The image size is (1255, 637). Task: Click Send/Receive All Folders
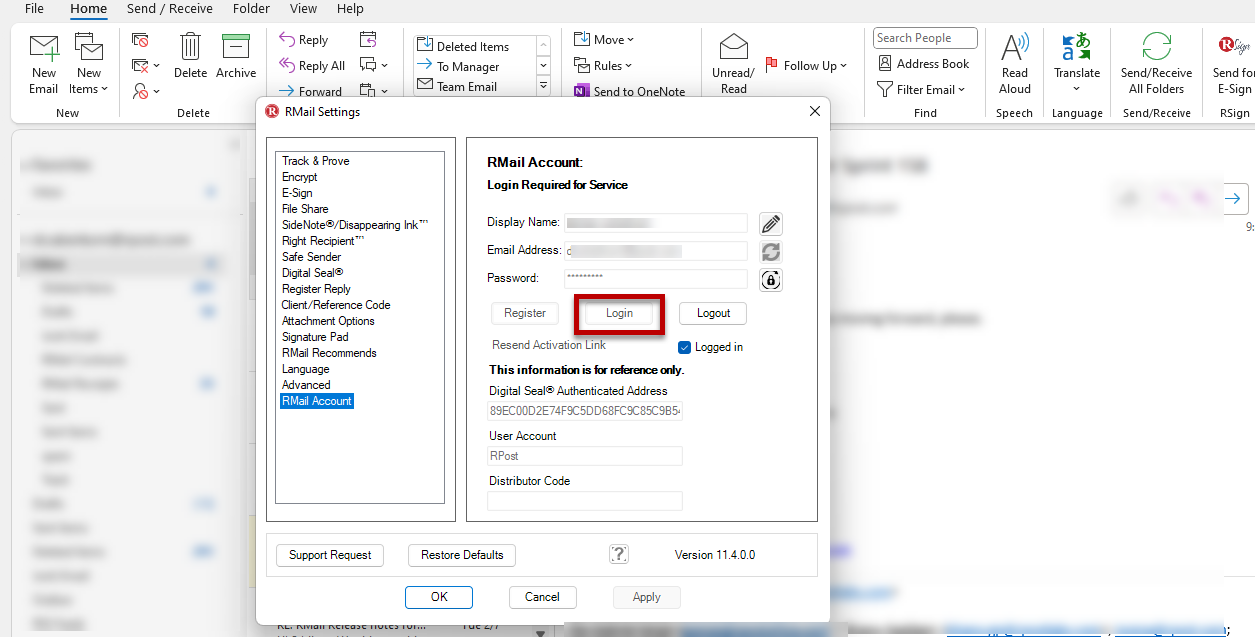(1156, 63)
